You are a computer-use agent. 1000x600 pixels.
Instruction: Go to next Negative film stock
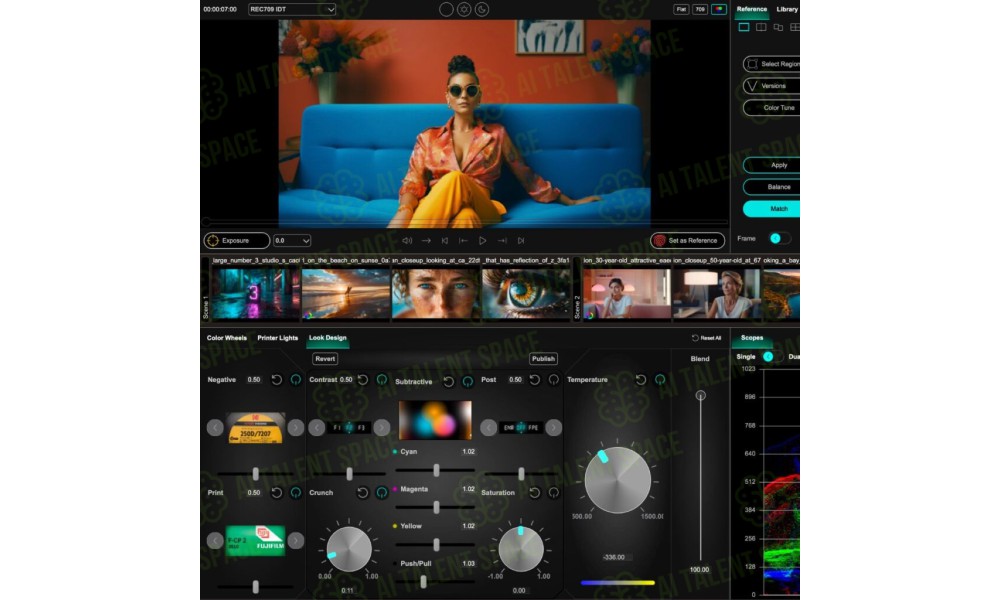[x=295, y=427]
